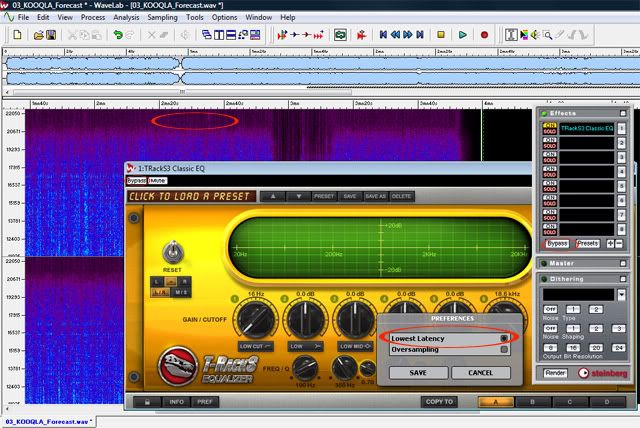Select the magnifier zoom tool
Image resolution: width=640 pixels, height=428 pixels.
point(547,35)
